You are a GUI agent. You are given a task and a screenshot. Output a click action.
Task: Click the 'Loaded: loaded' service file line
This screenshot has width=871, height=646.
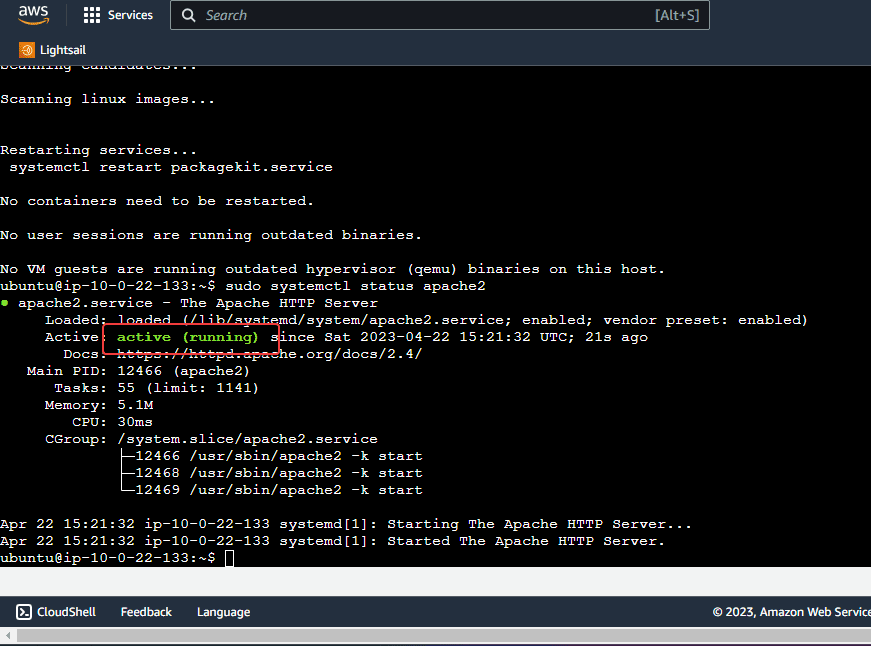tap(426, 320)
